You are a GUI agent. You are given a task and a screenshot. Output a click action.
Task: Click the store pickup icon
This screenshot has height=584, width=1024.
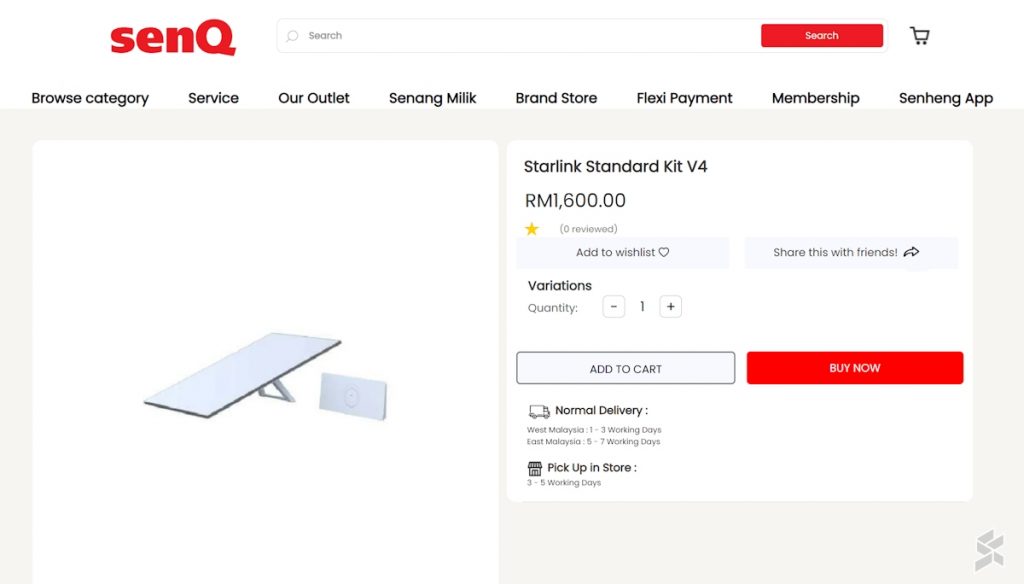(x=535, y=468)
